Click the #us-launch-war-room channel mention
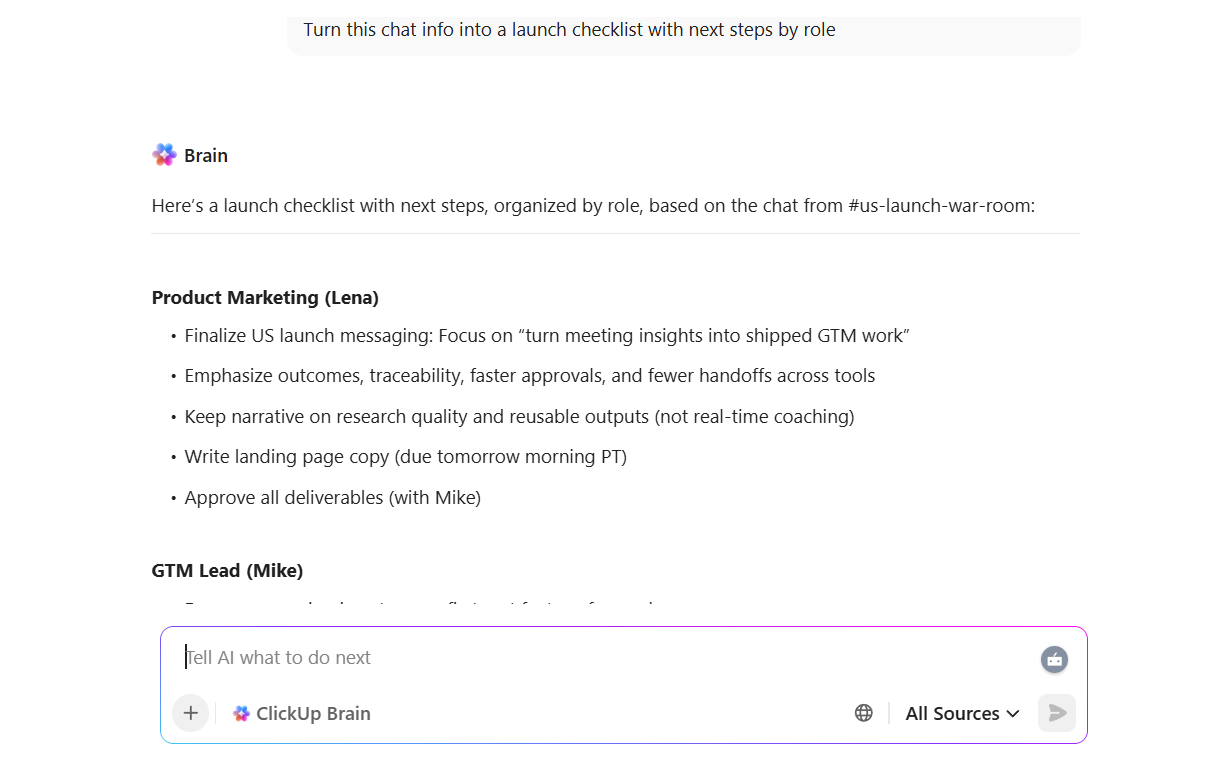1225x763 pixels. pos(940,206)
